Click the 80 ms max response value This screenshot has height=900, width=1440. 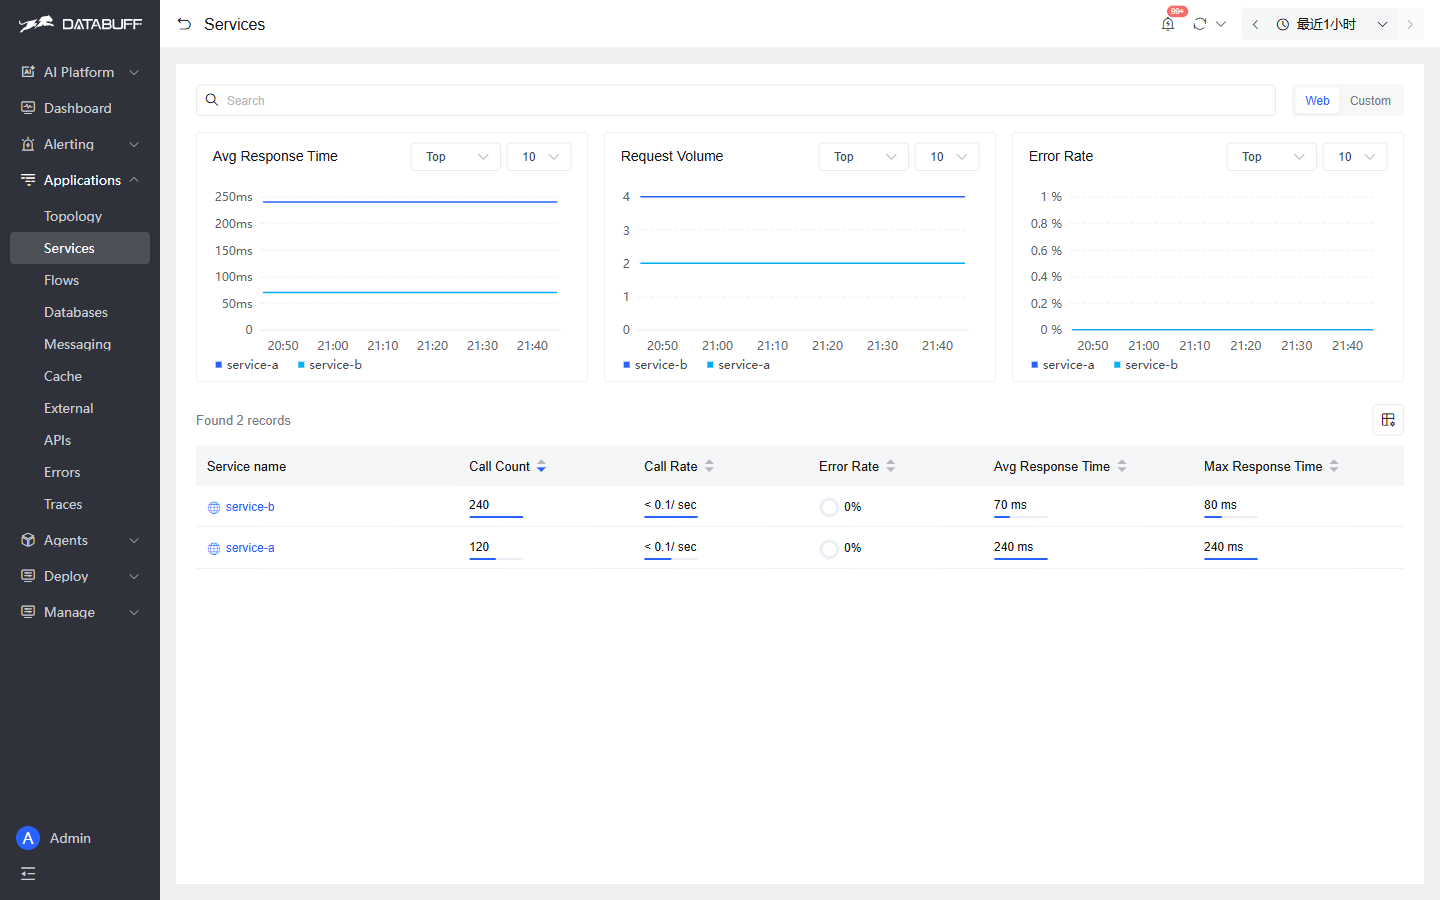tap(1220, 505)
